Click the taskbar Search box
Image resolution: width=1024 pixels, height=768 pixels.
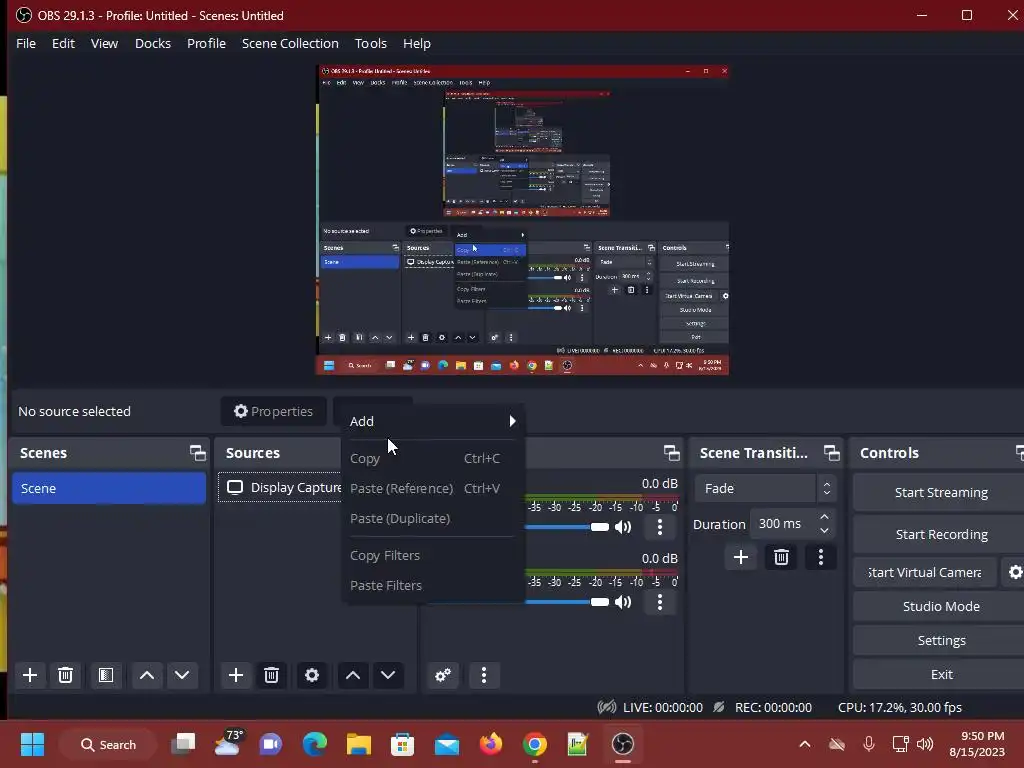(108, 744)
